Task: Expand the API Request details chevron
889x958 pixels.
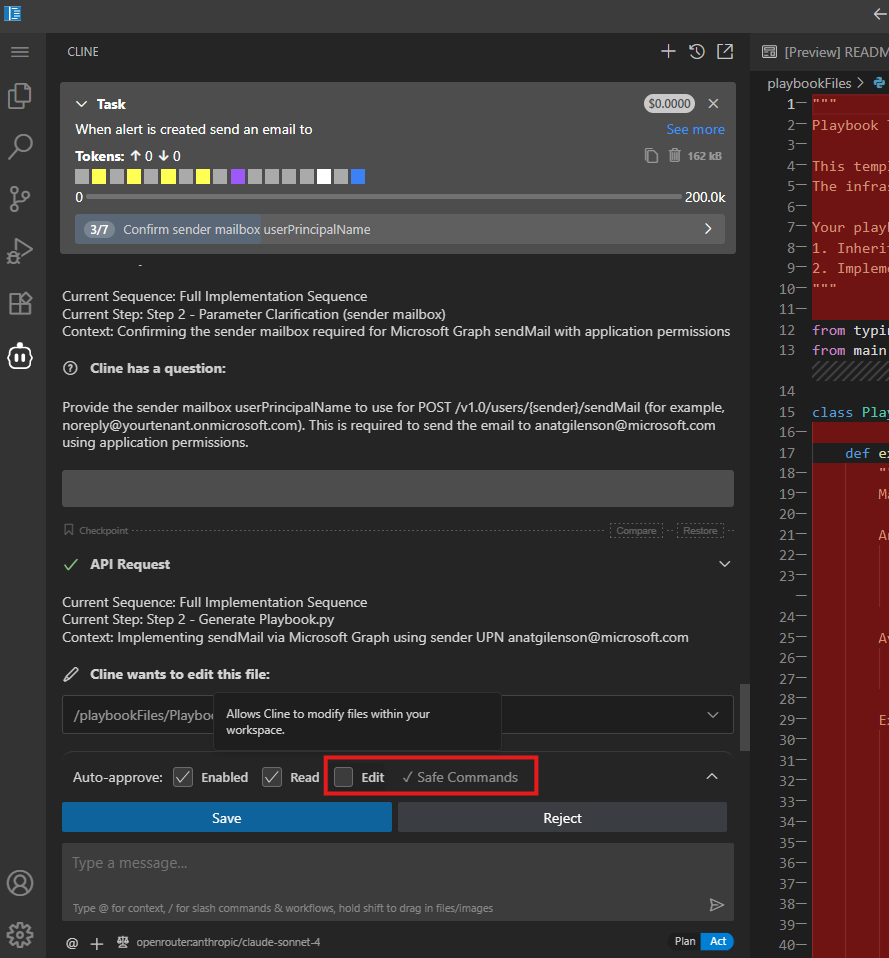Action: point(724,564)
